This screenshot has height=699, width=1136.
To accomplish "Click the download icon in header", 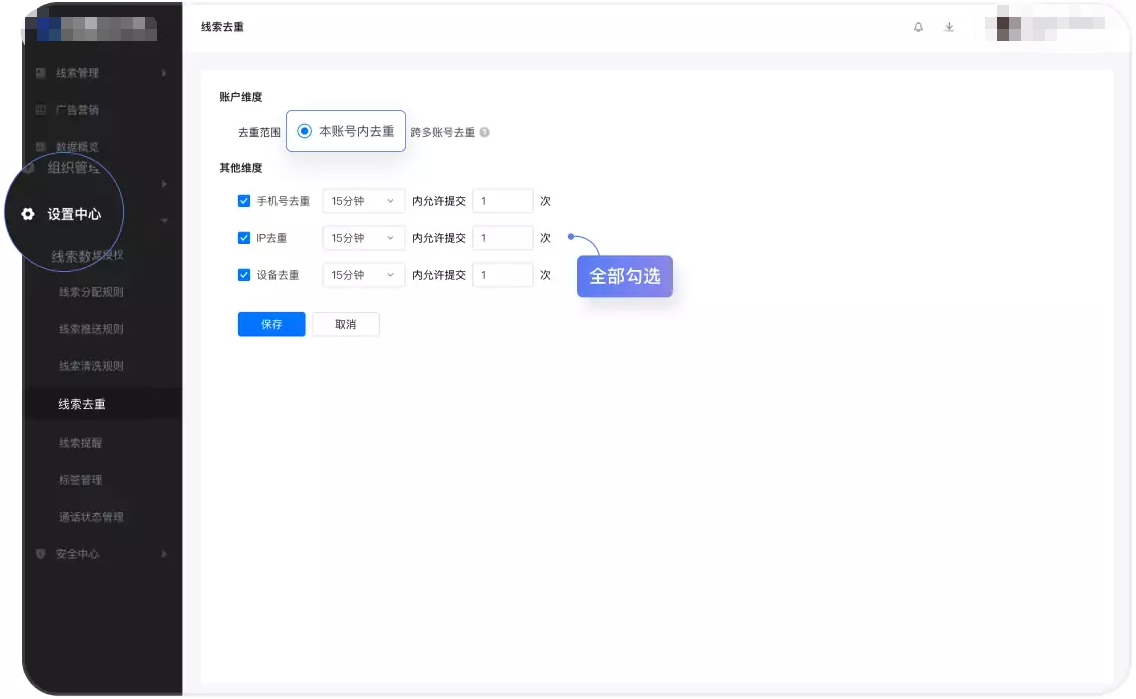I will pyautogui.click(x=949, y=27).
